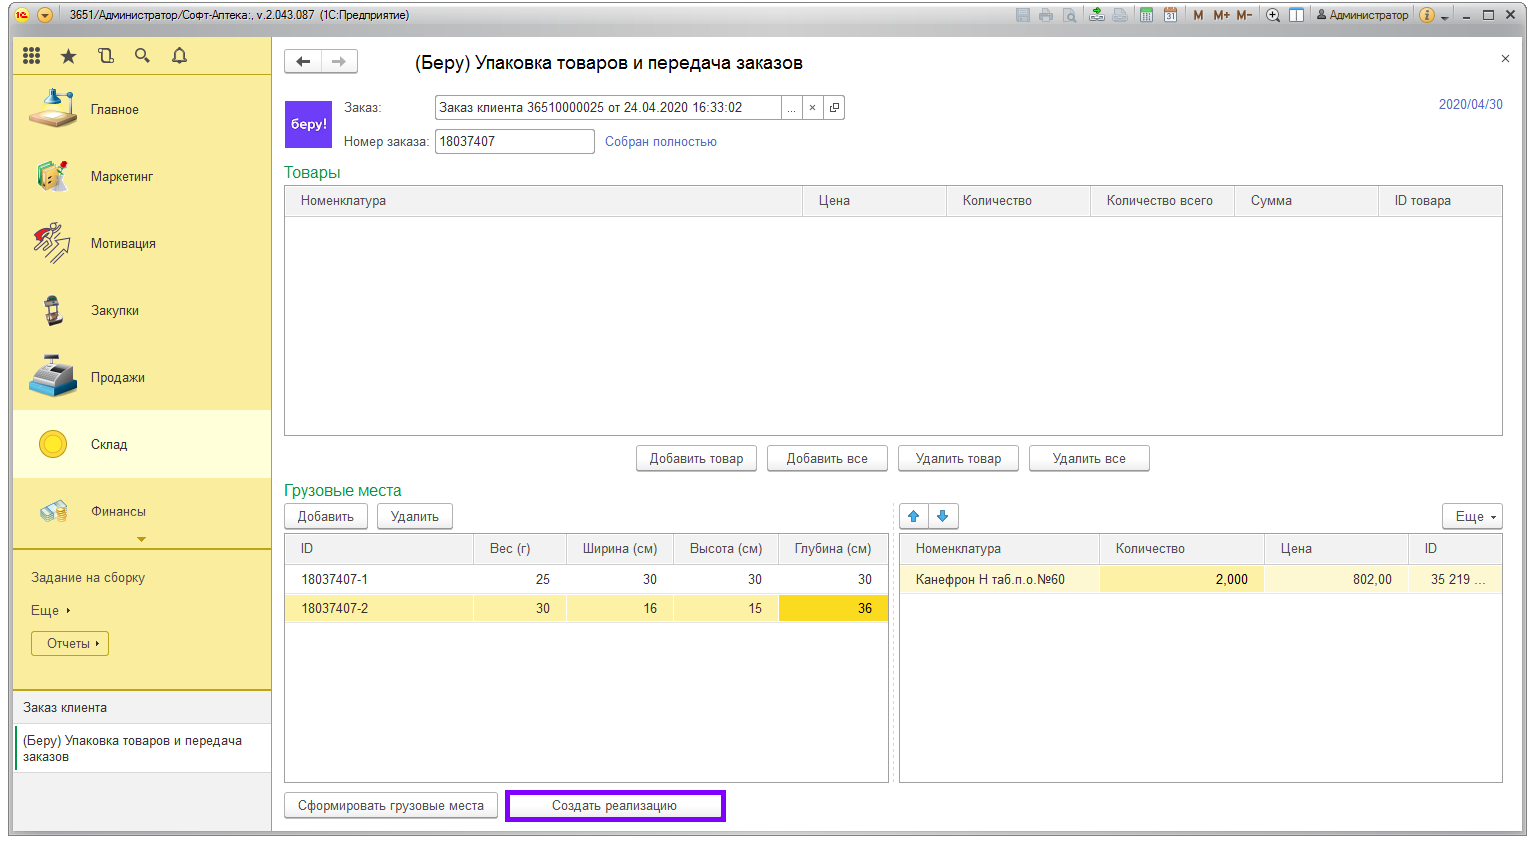Expand more sections arrow below Финансы
Viewport: 1536px width, 842px height.
coord(141,539)
